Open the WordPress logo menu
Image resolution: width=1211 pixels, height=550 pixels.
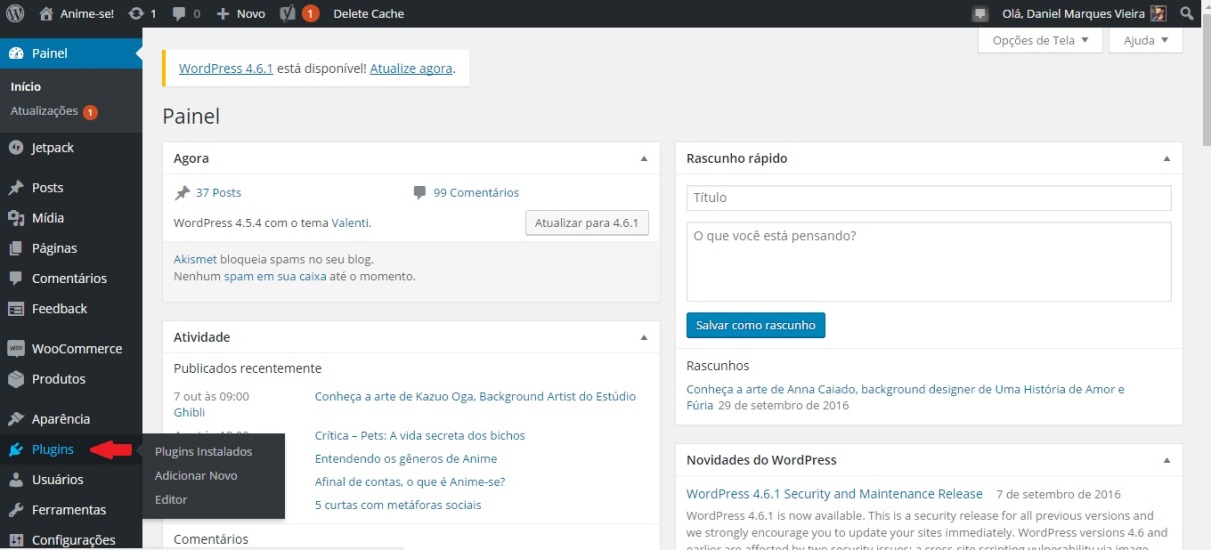pos(15,14)
